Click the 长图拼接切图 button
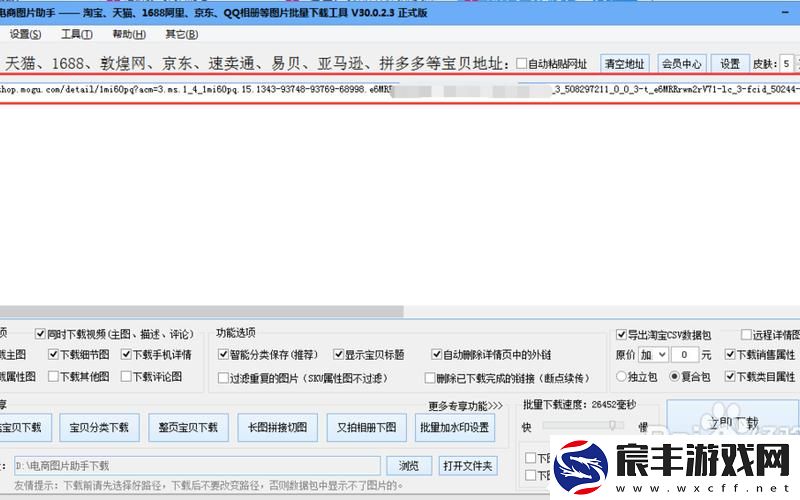 point(278,428)
